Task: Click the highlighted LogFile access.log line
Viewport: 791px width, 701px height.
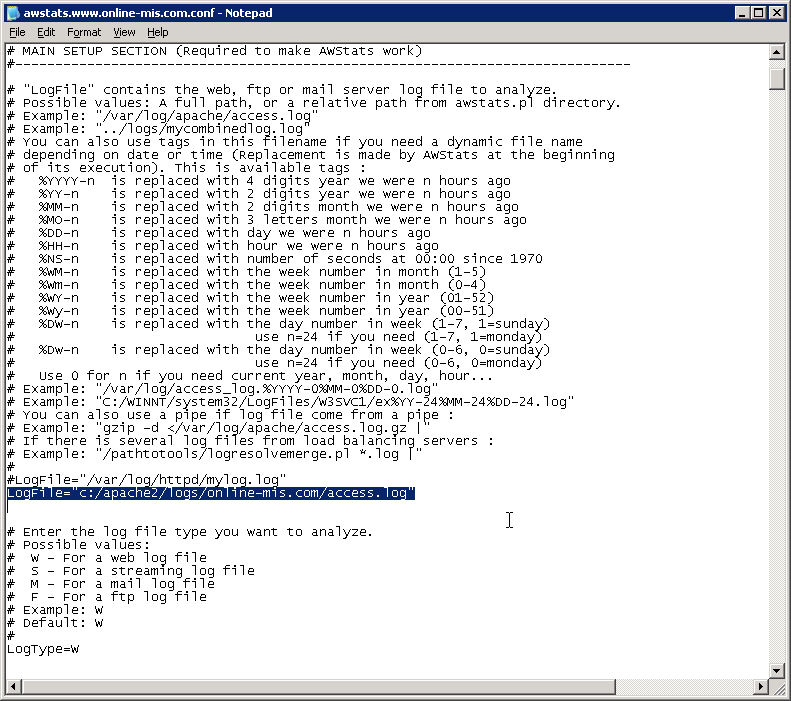Action: point(210,493)
